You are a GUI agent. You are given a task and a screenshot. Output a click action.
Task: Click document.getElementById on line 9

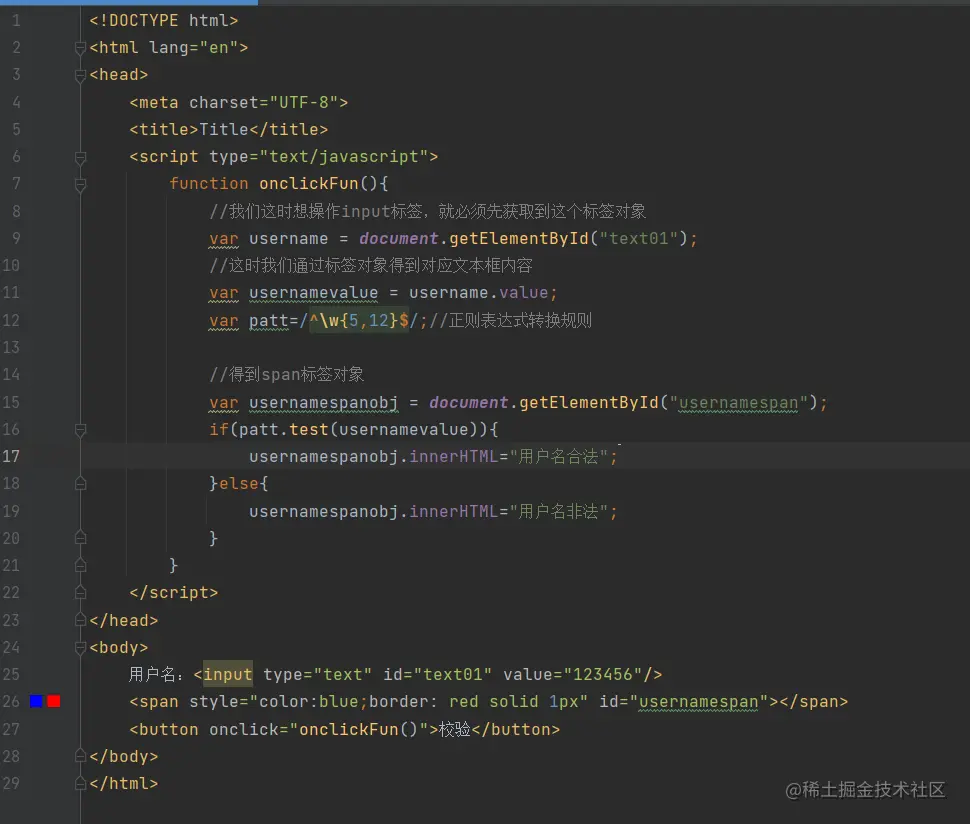click(x=474, y=238)
